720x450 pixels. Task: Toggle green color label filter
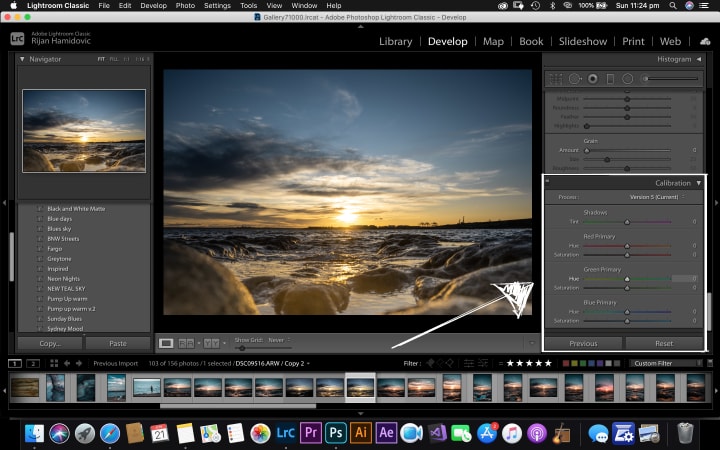pos(583,363)
